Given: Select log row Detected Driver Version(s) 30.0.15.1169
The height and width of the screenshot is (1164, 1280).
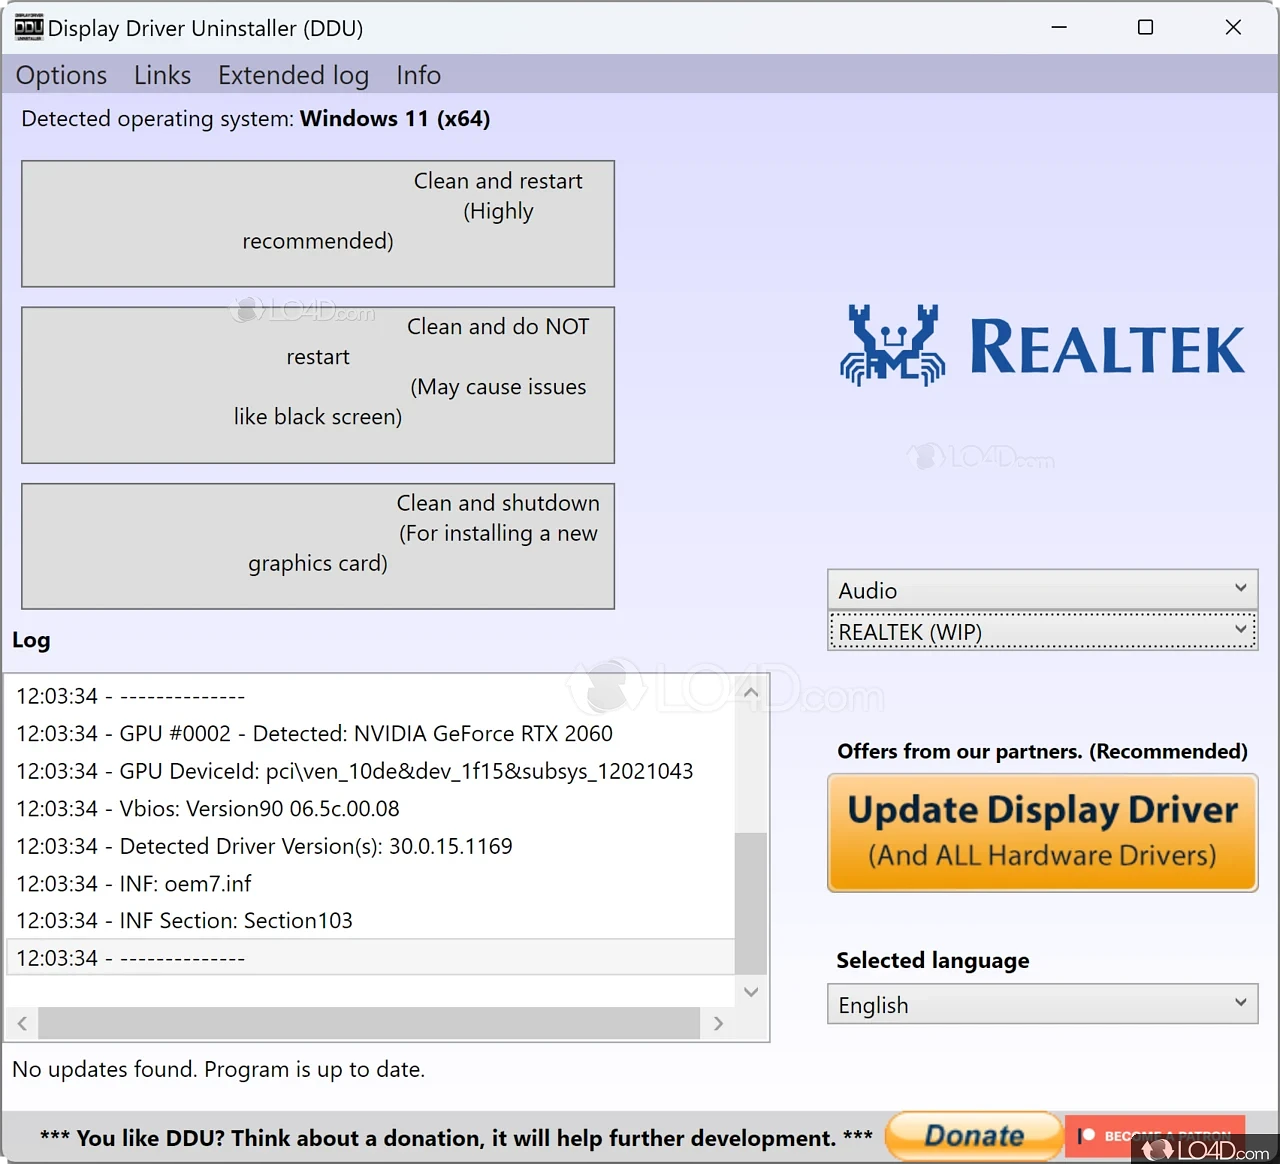Looking at the screenshot, I should click(x=370, y=846).
